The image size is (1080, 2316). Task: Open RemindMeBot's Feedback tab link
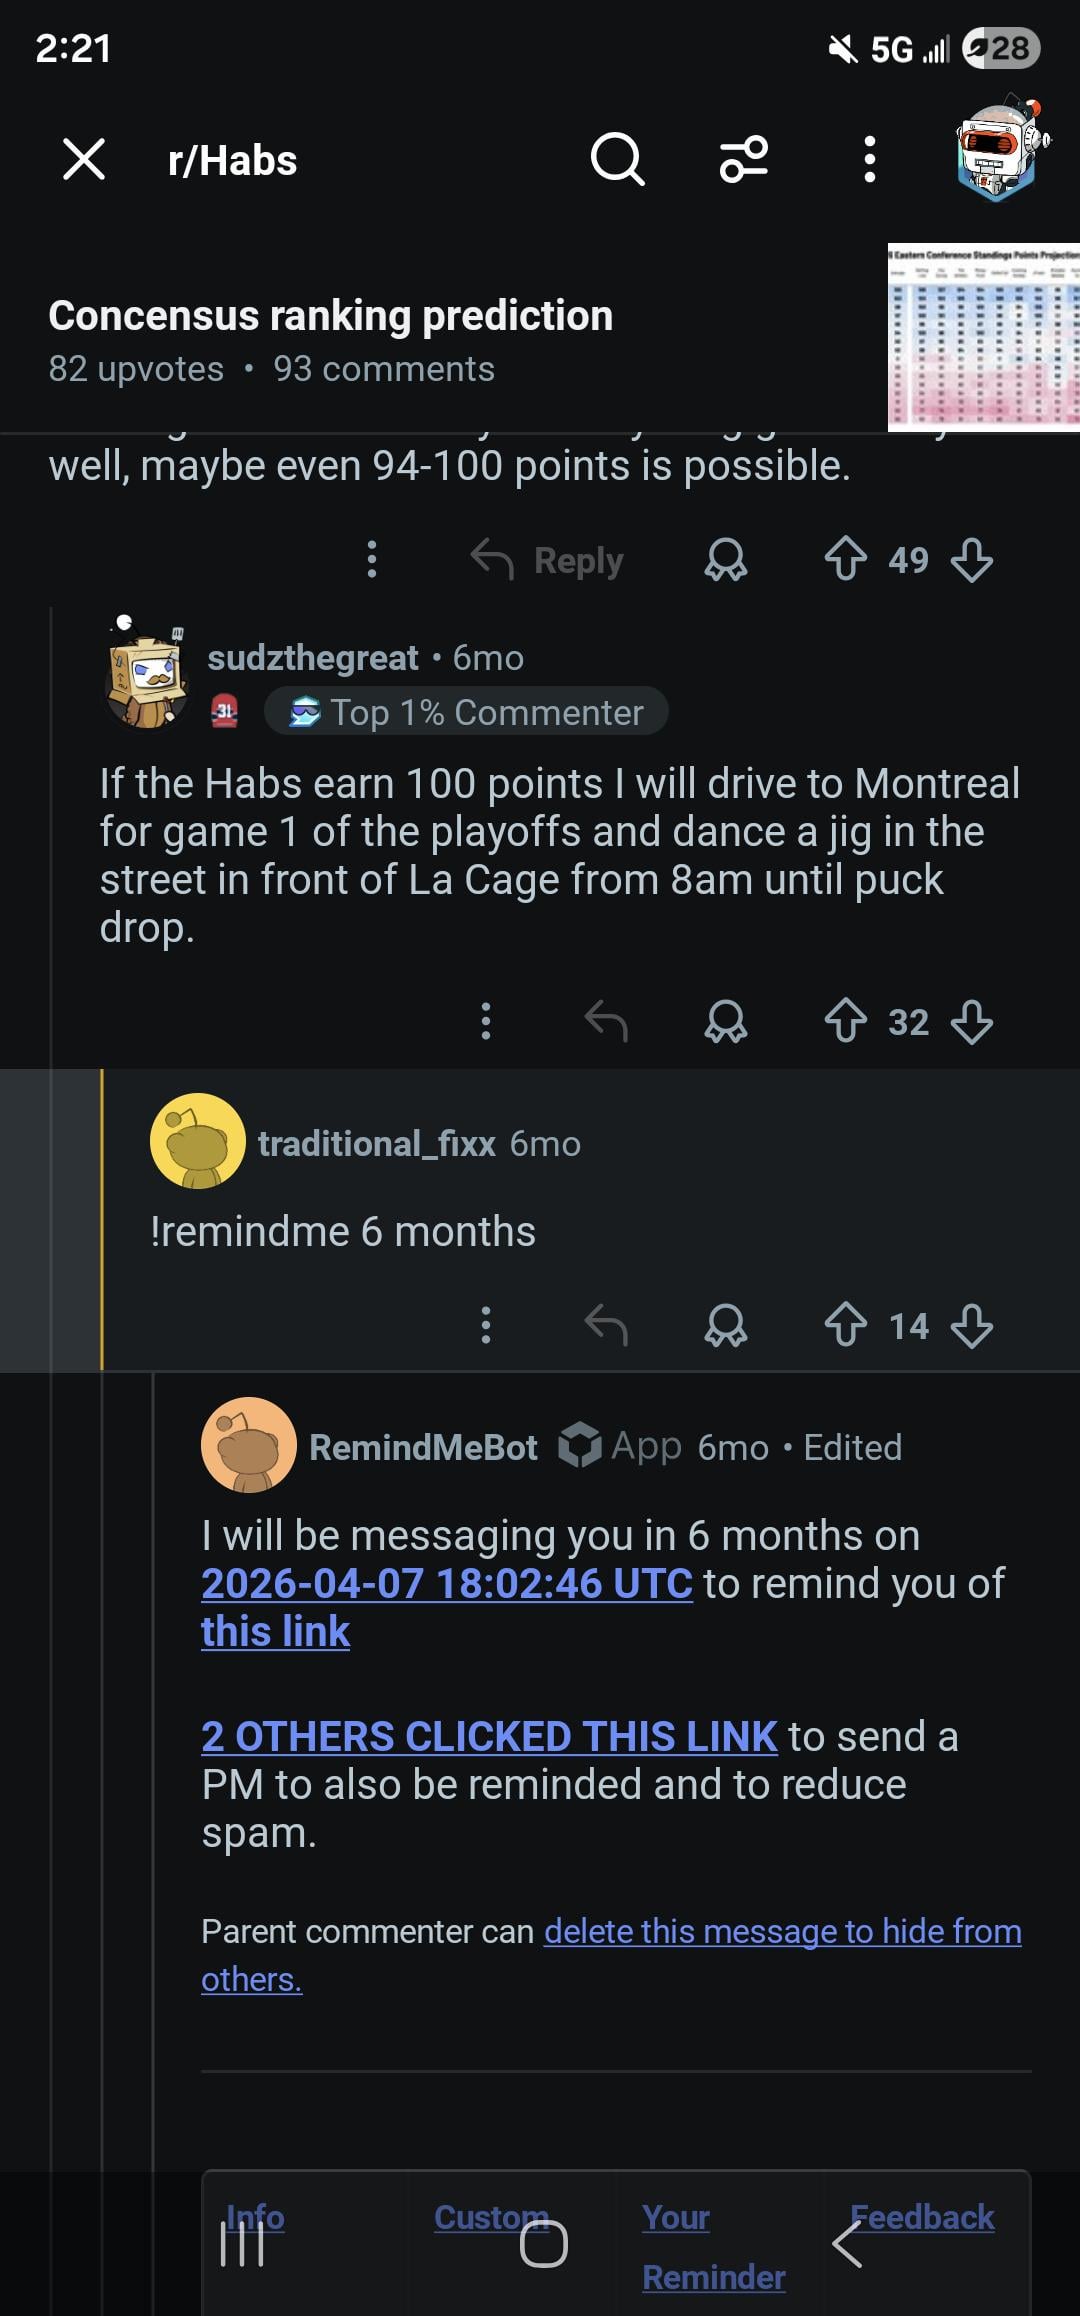[x=922, y=2217]
